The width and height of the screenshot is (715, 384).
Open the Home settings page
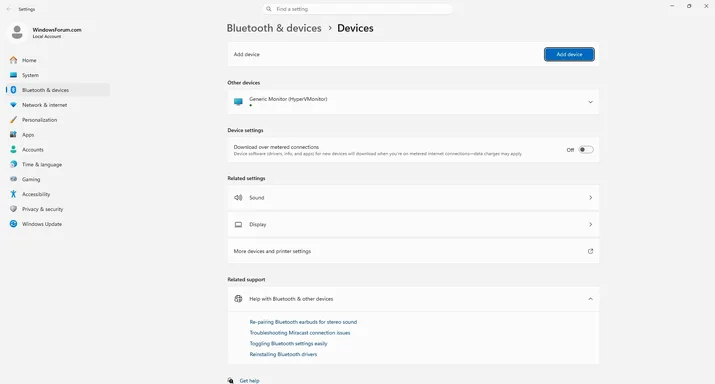pos(58,60)
